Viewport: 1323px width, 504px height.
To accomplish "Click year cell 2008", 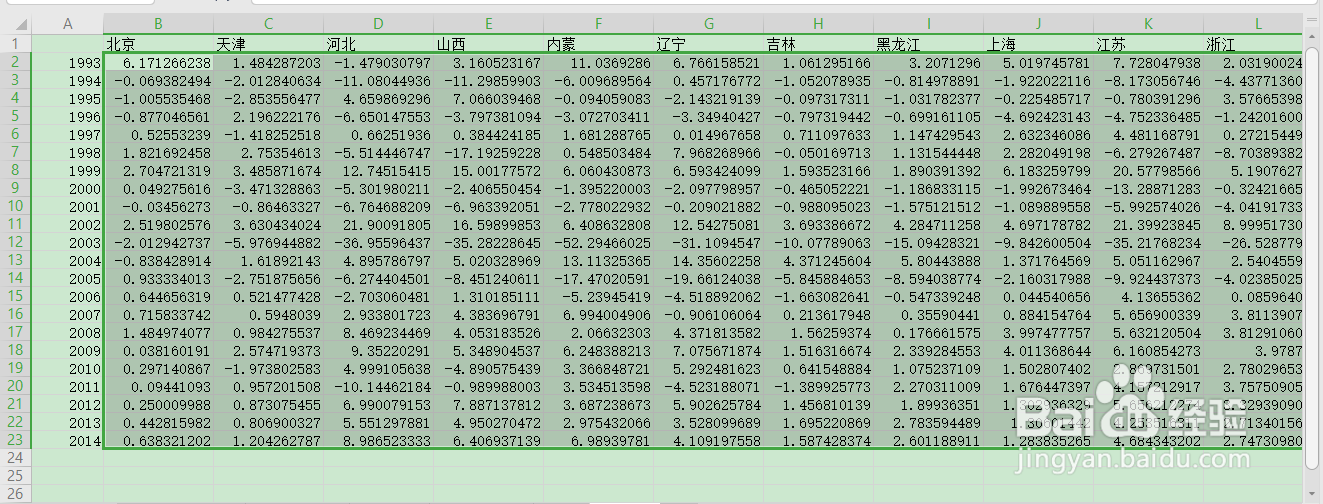I will (x=67, y=332).
